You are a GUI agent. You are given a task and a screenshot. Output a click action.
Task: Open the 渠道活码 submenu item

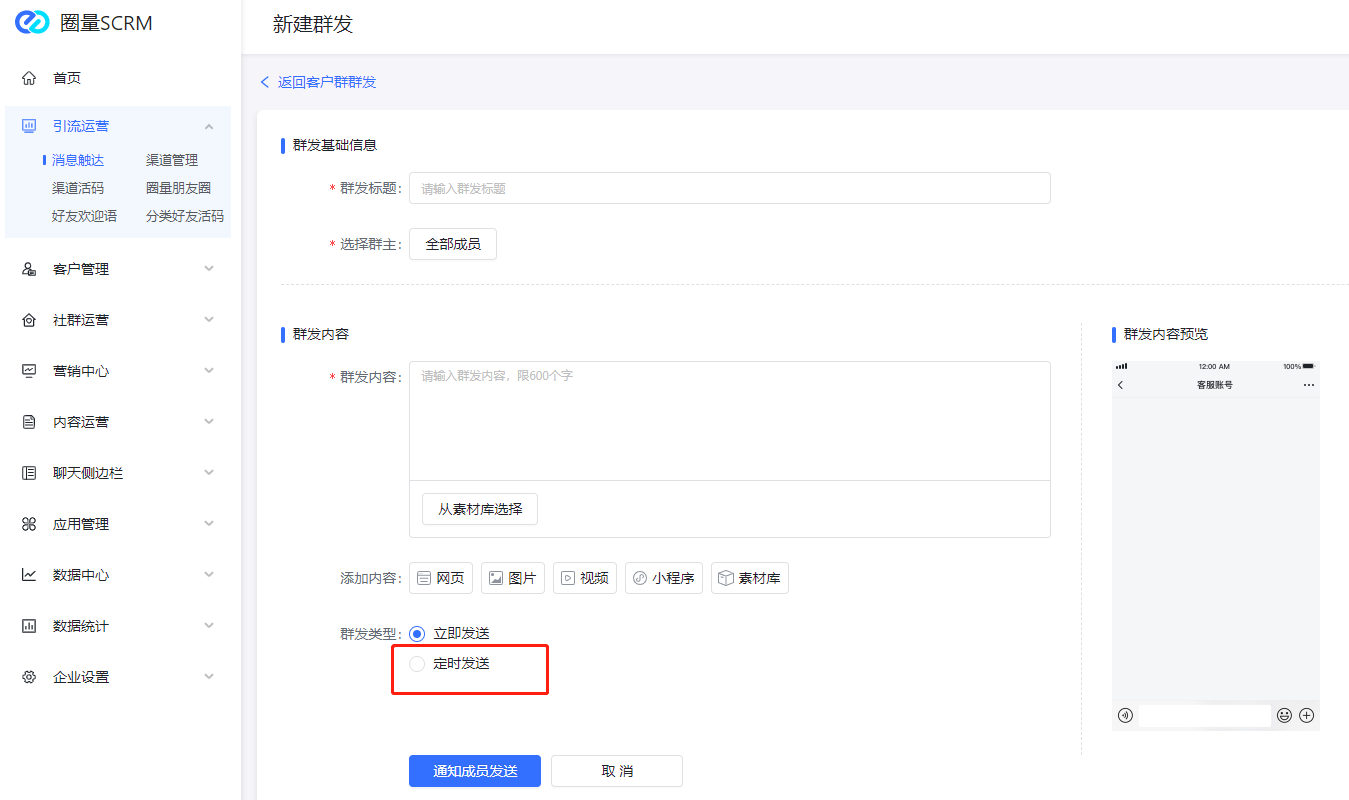pyautogui.click(x=78, y=188)
